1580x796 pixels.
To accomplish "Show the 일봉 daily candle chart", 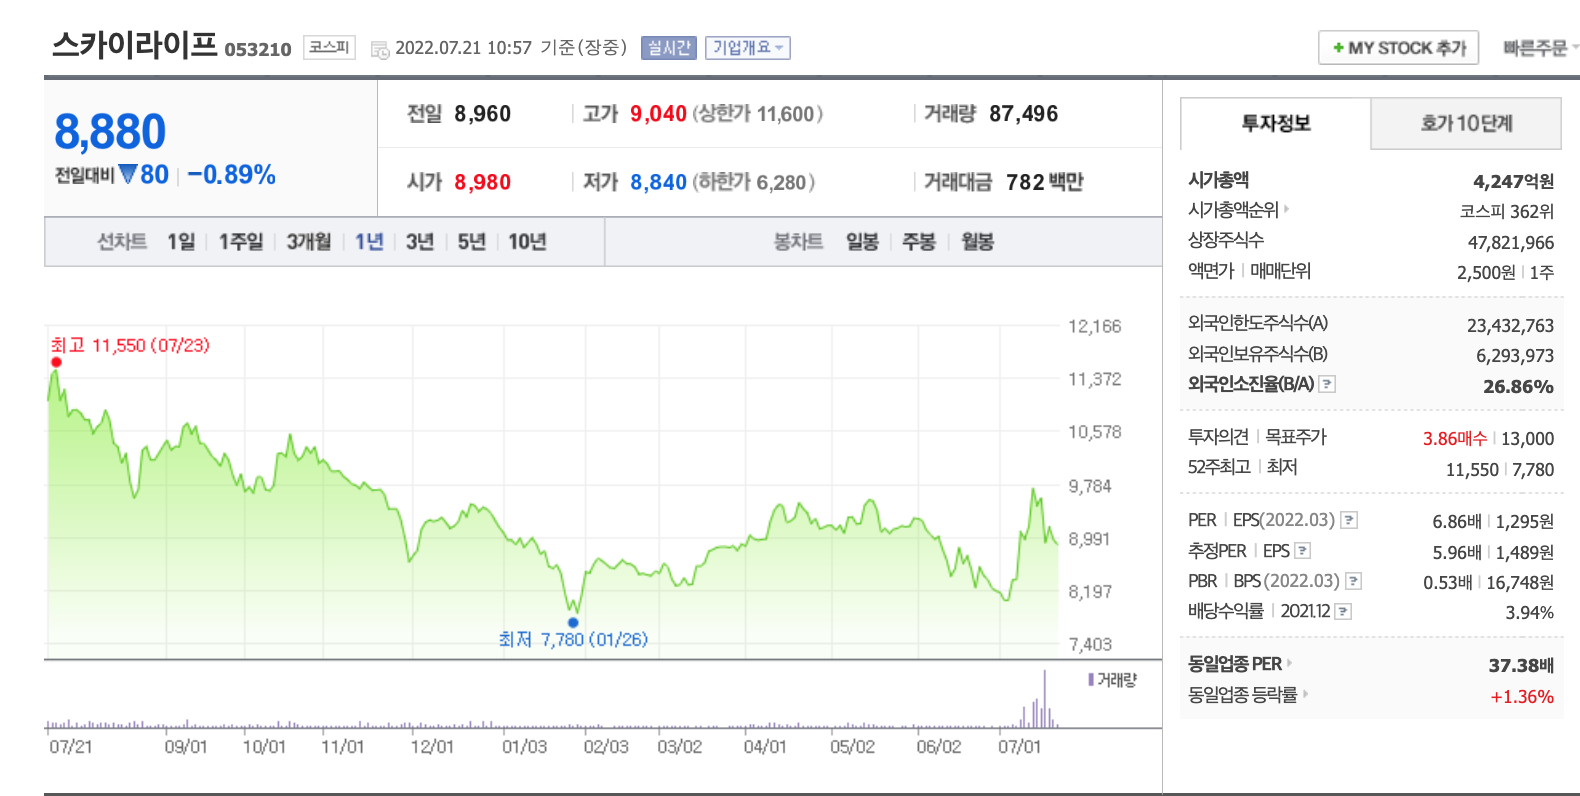I will [862, 242].
